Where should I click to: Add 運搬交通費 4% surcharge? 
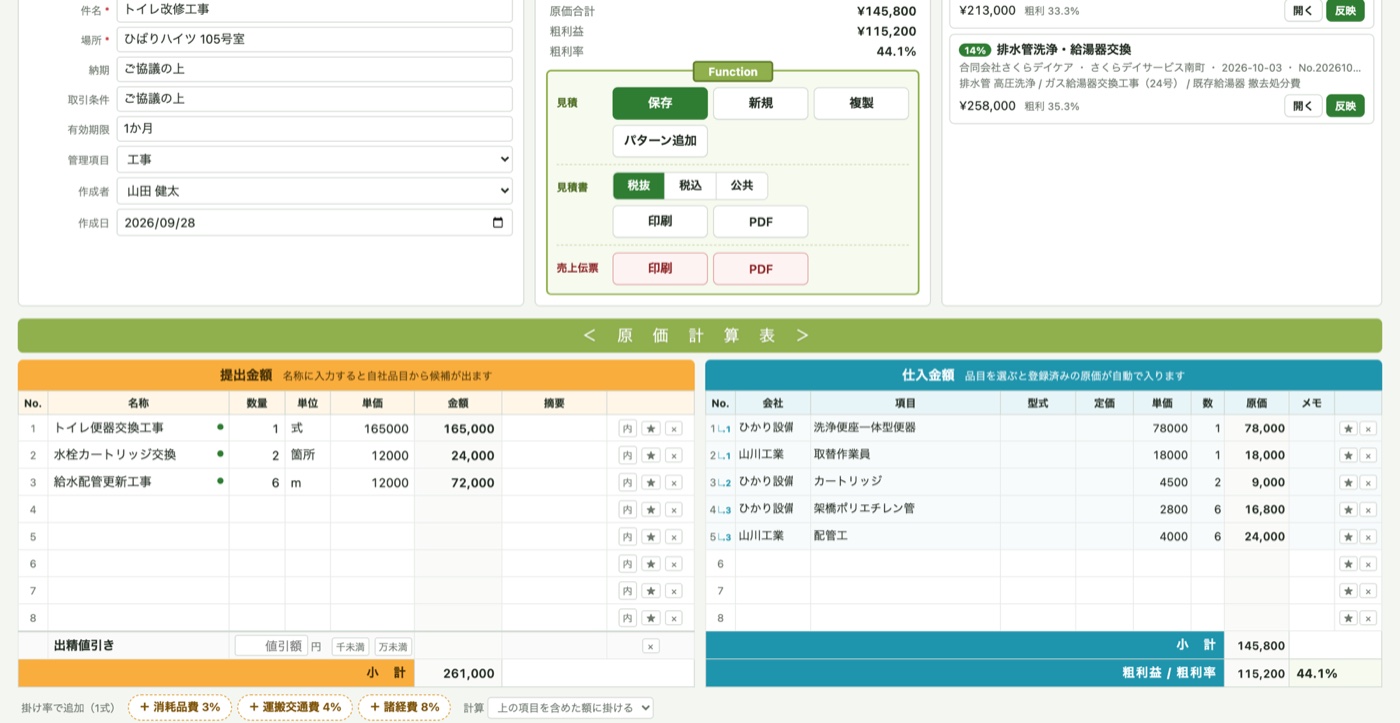coord(295,708)
